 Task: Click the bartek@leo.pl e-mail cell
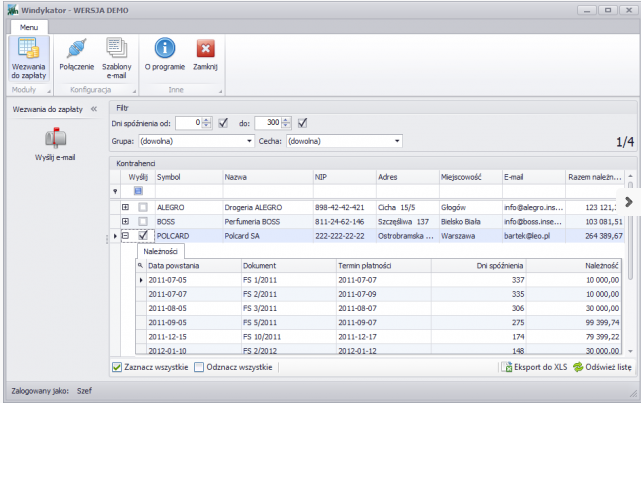tap(533, 236)
